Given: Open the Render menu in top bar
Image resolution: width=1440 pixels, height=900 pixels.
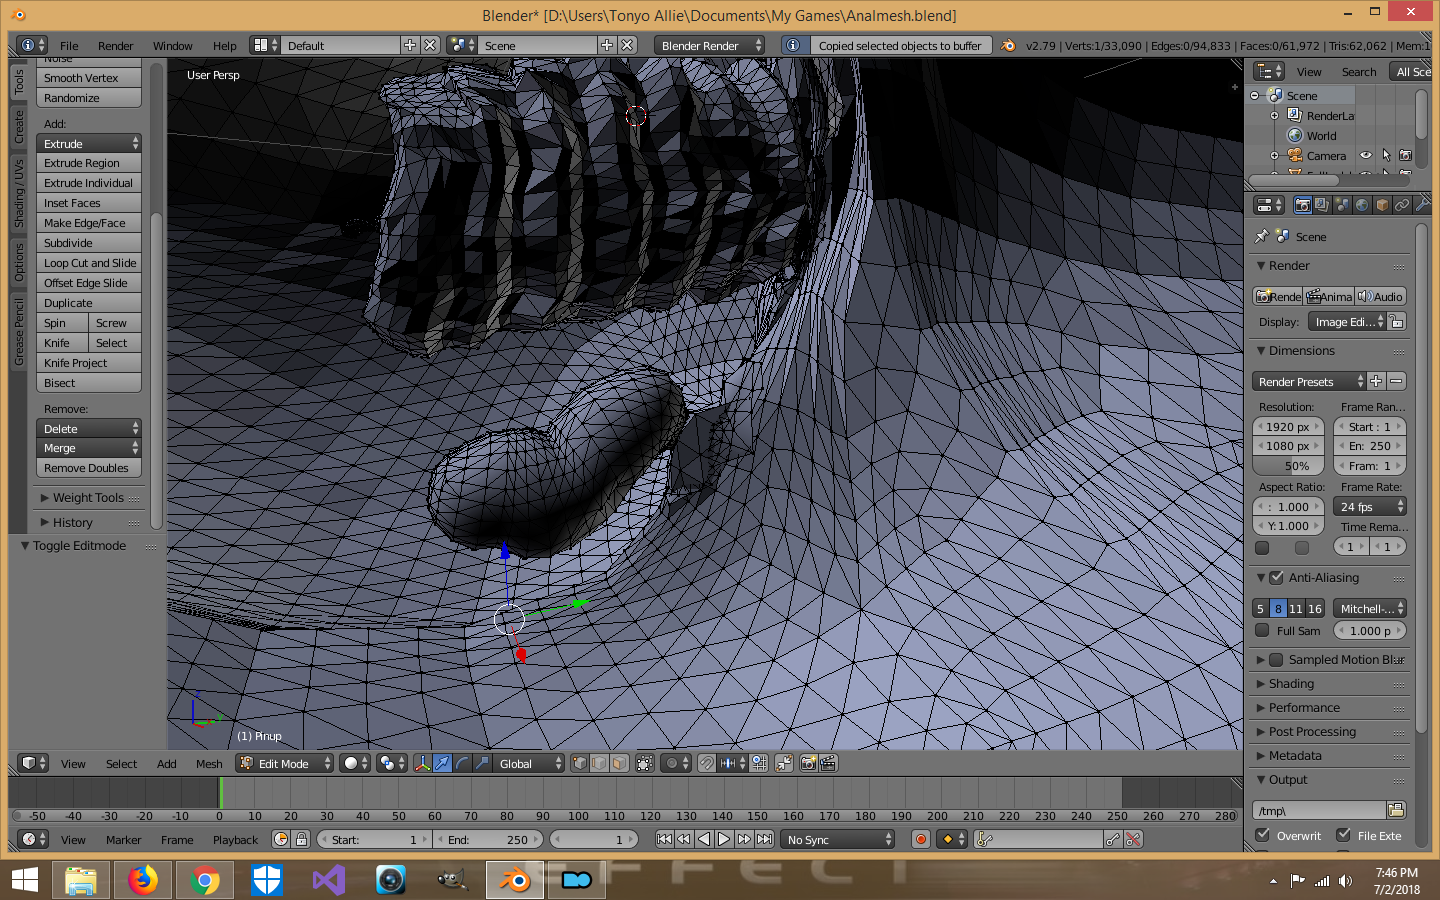Looking at the screenshot, I should 114,45.
